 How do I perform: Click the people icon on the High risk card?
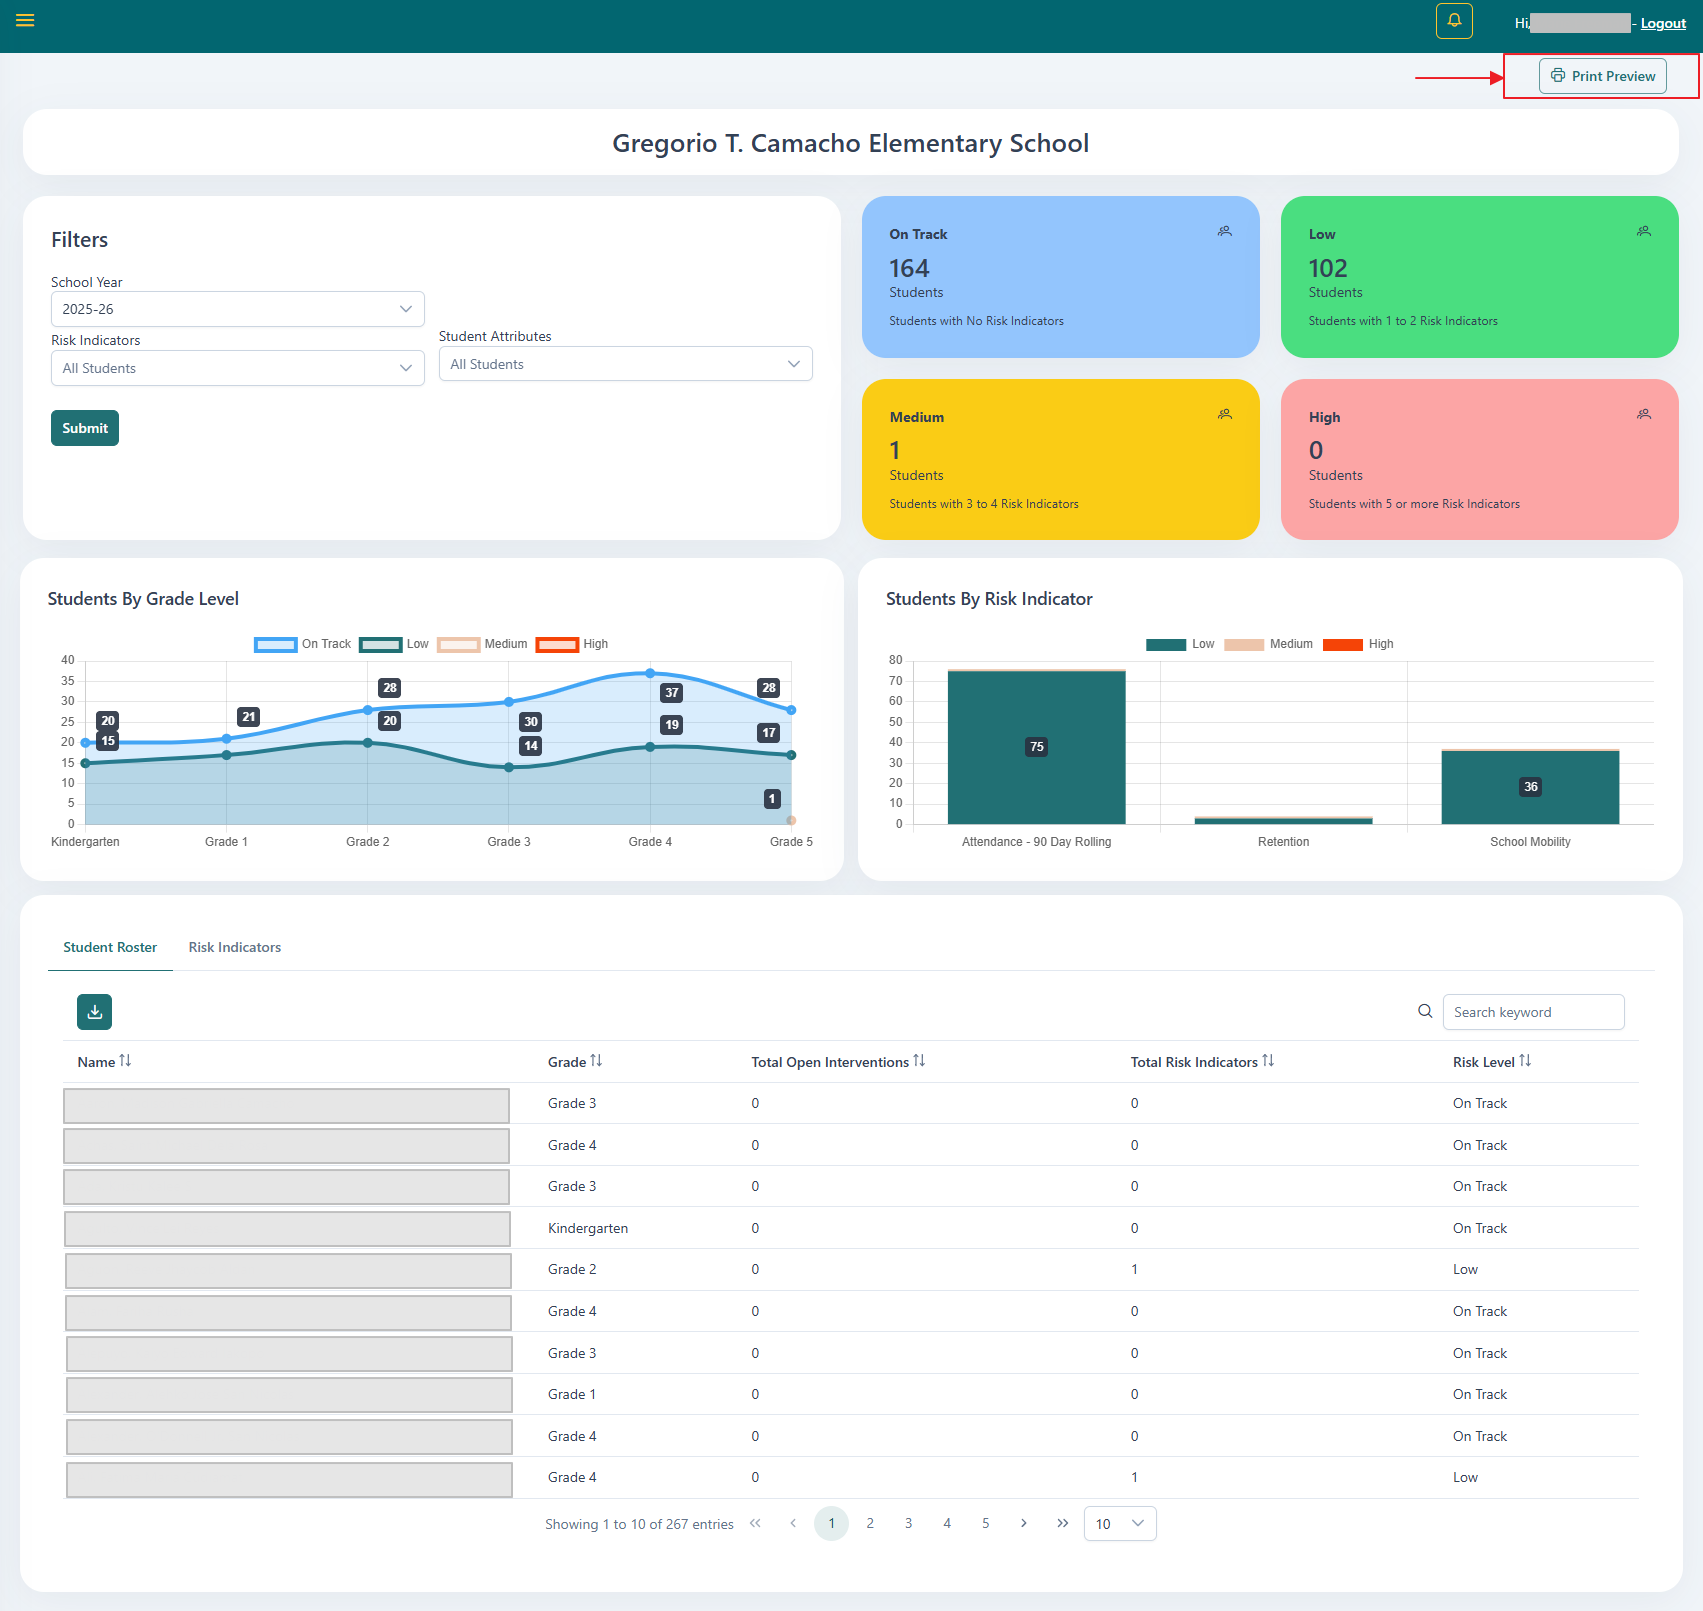pos(1643,414)
